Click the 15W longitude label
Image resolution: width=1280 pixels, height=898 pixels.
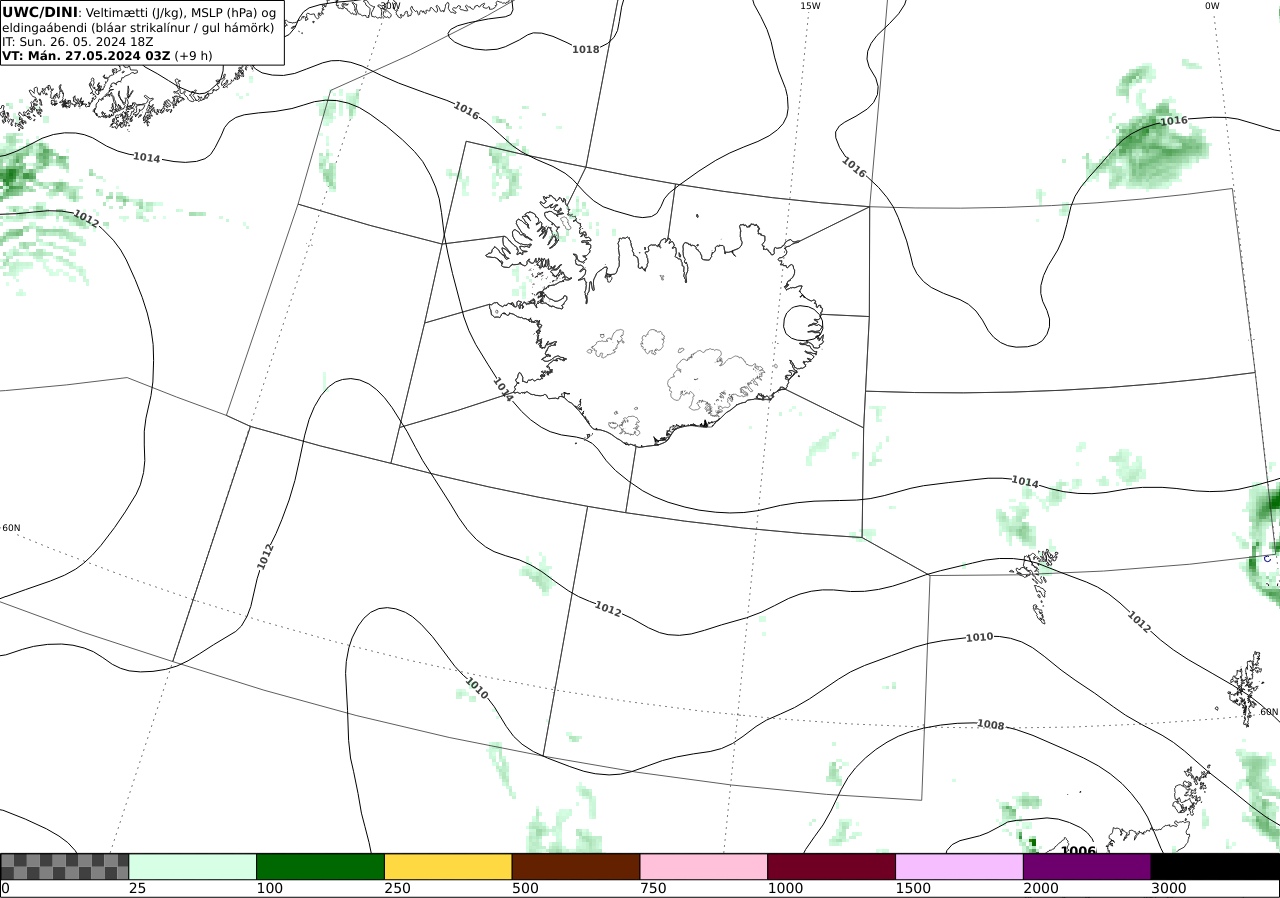[x=810, y=6]
